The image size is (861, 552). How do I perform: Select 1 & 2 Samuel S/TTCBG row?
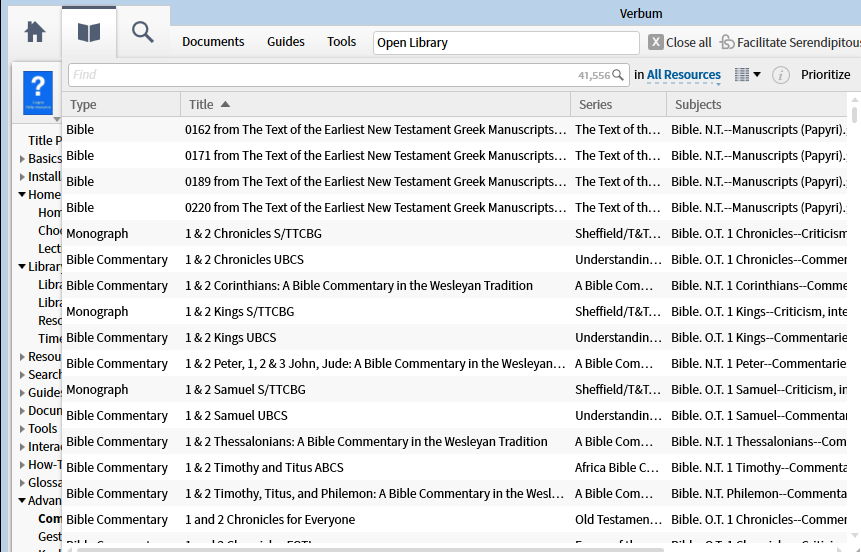point(455,389)
